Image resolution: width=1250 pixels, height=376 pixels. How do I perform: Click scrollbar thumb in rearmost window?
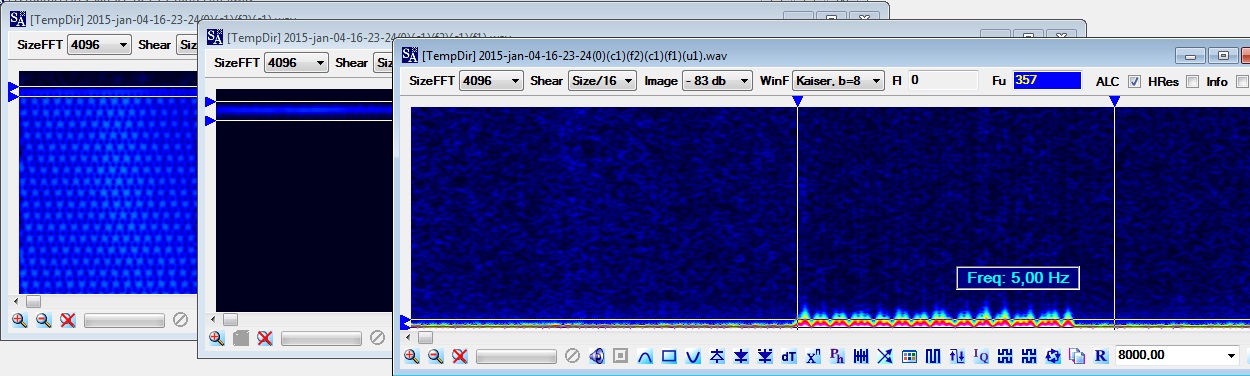coord(33,301)
